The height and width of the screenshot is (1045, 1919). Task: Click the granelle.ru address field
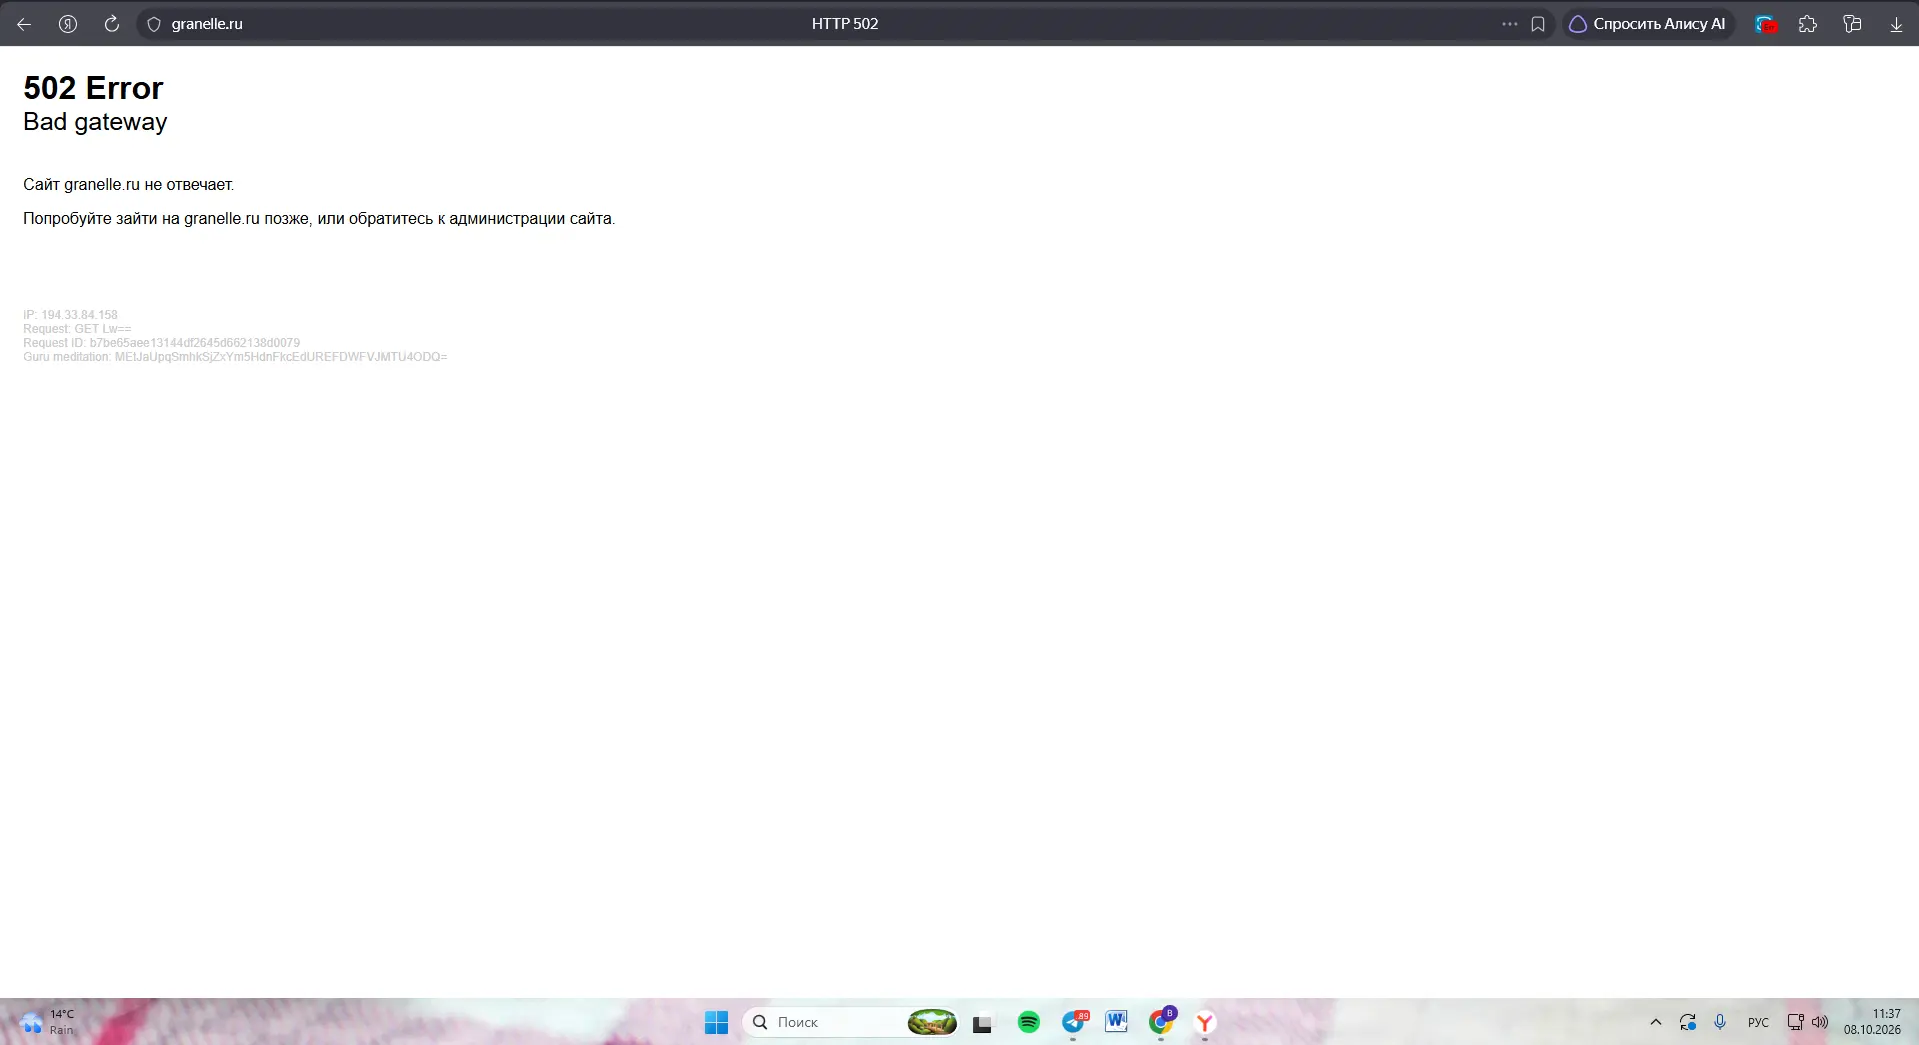pyautogui.click(x=207, y=24)
